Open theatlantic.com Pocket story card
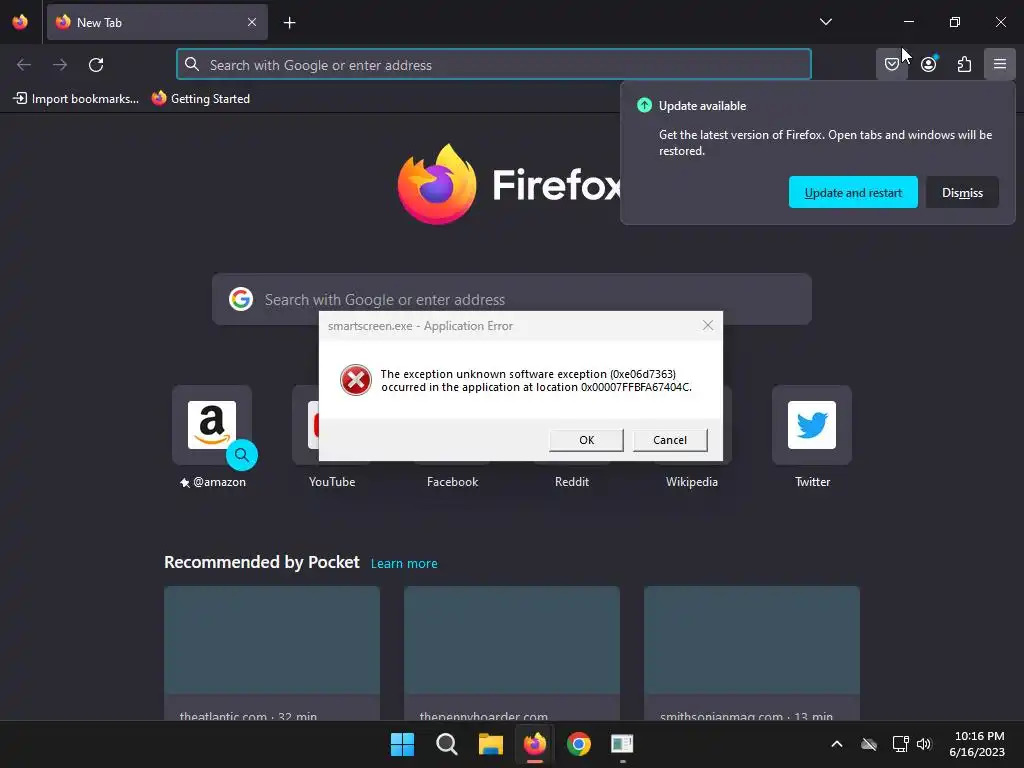 click(272, 653)
